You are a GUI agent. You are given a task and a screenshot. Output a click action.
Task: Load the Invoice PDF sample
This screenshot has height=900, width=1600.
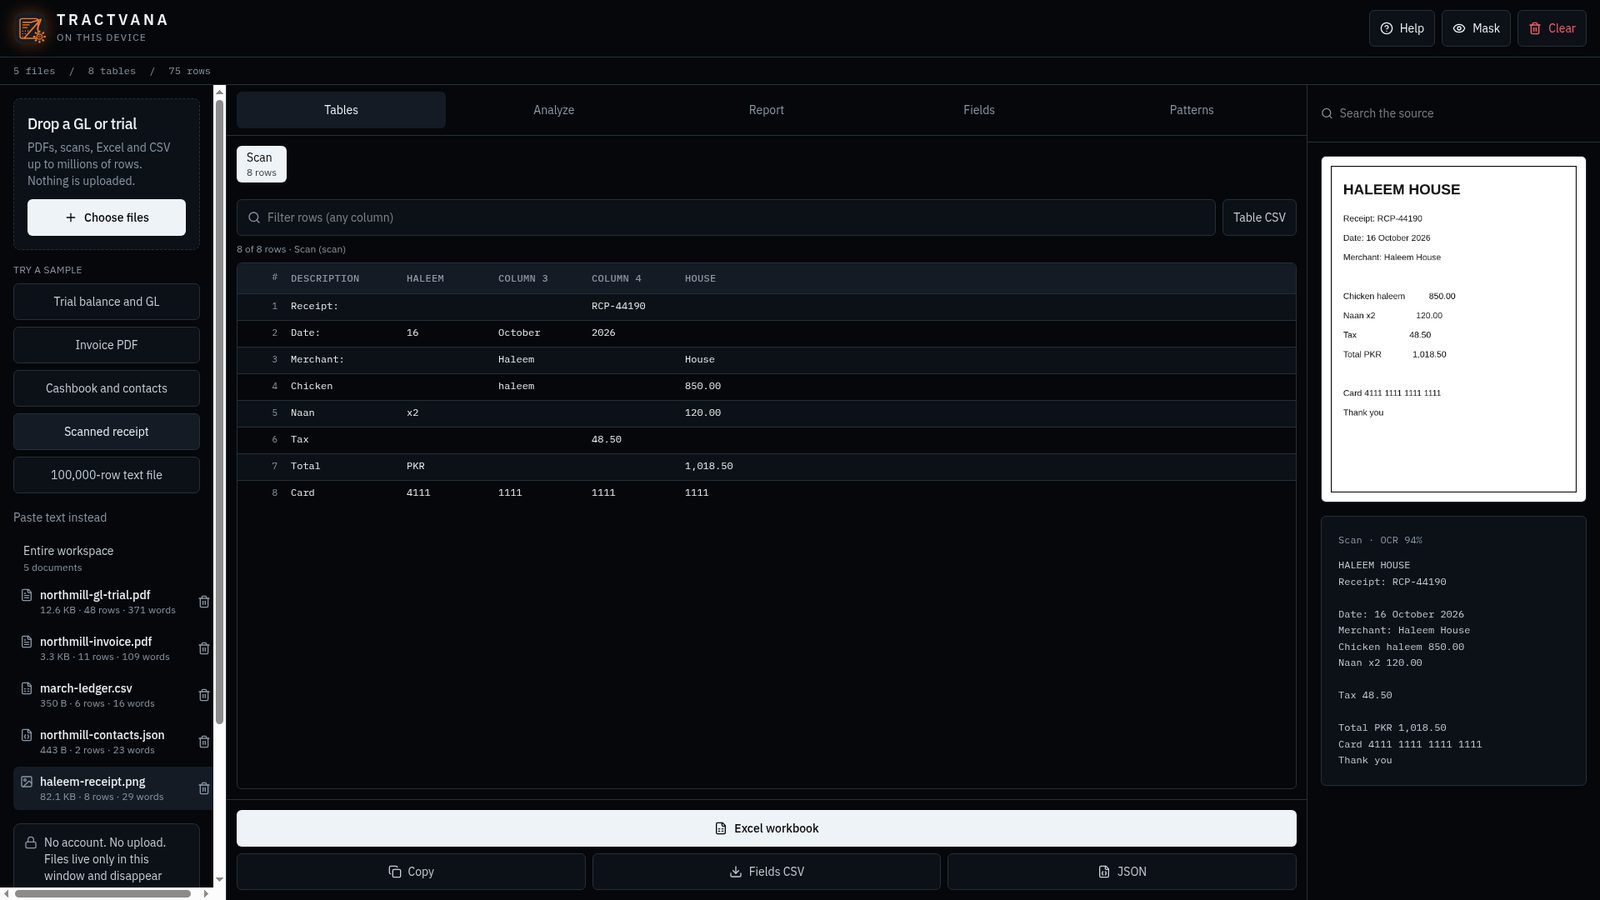(106, 345)
